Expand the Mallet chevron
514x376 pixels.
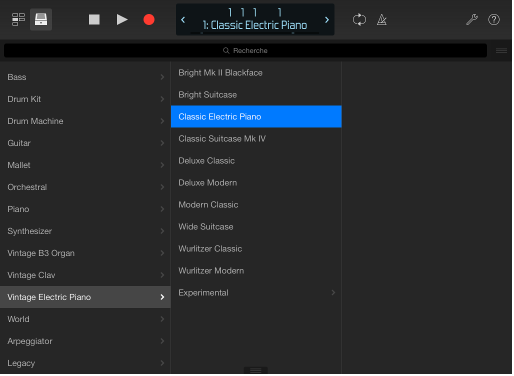(162, 165)
